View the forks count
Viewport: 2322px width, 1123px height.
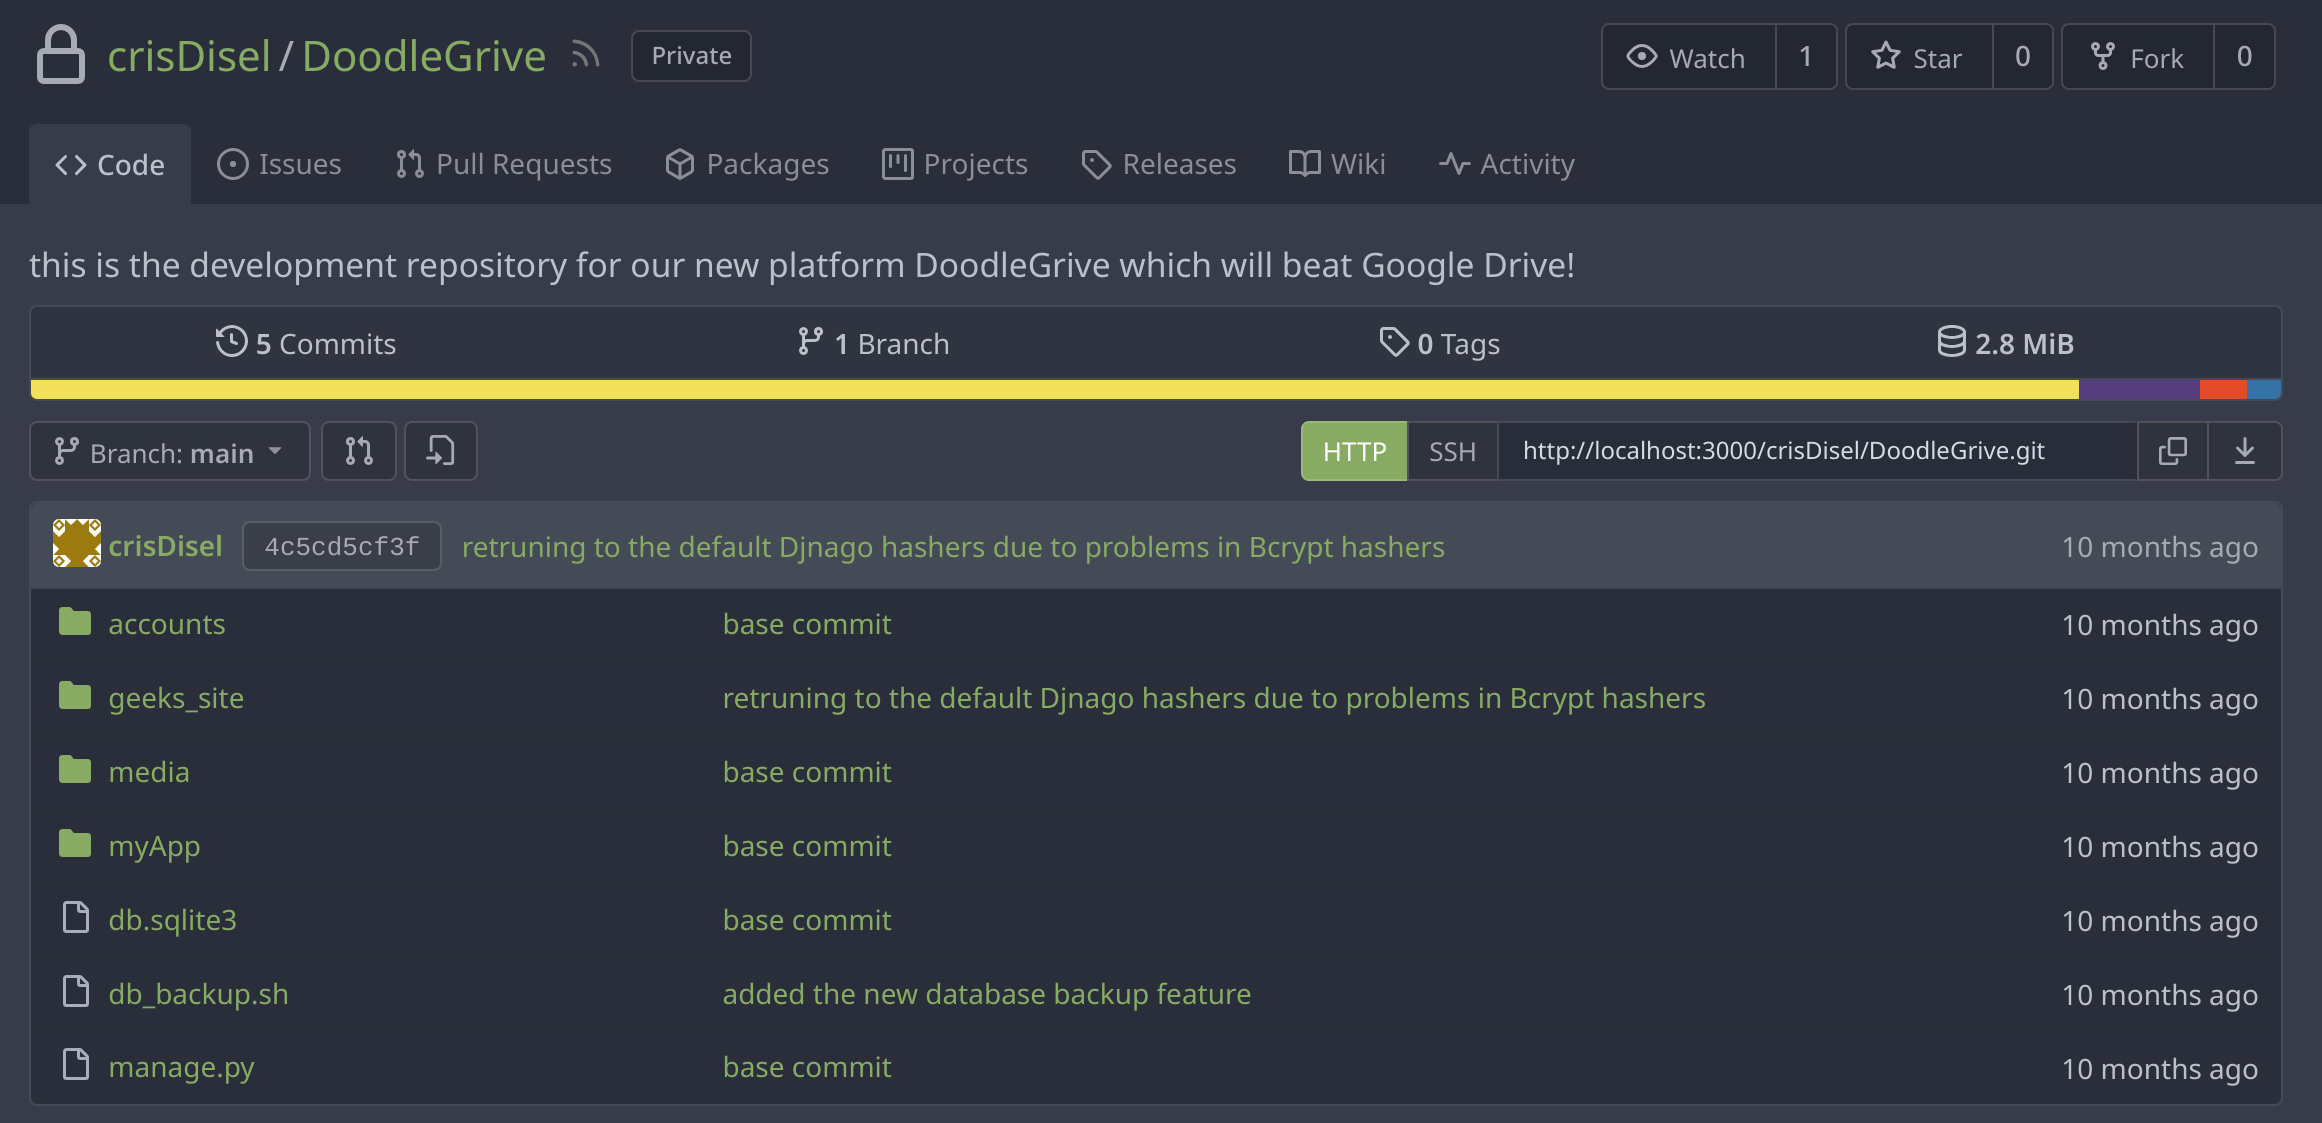[2245, 57]
